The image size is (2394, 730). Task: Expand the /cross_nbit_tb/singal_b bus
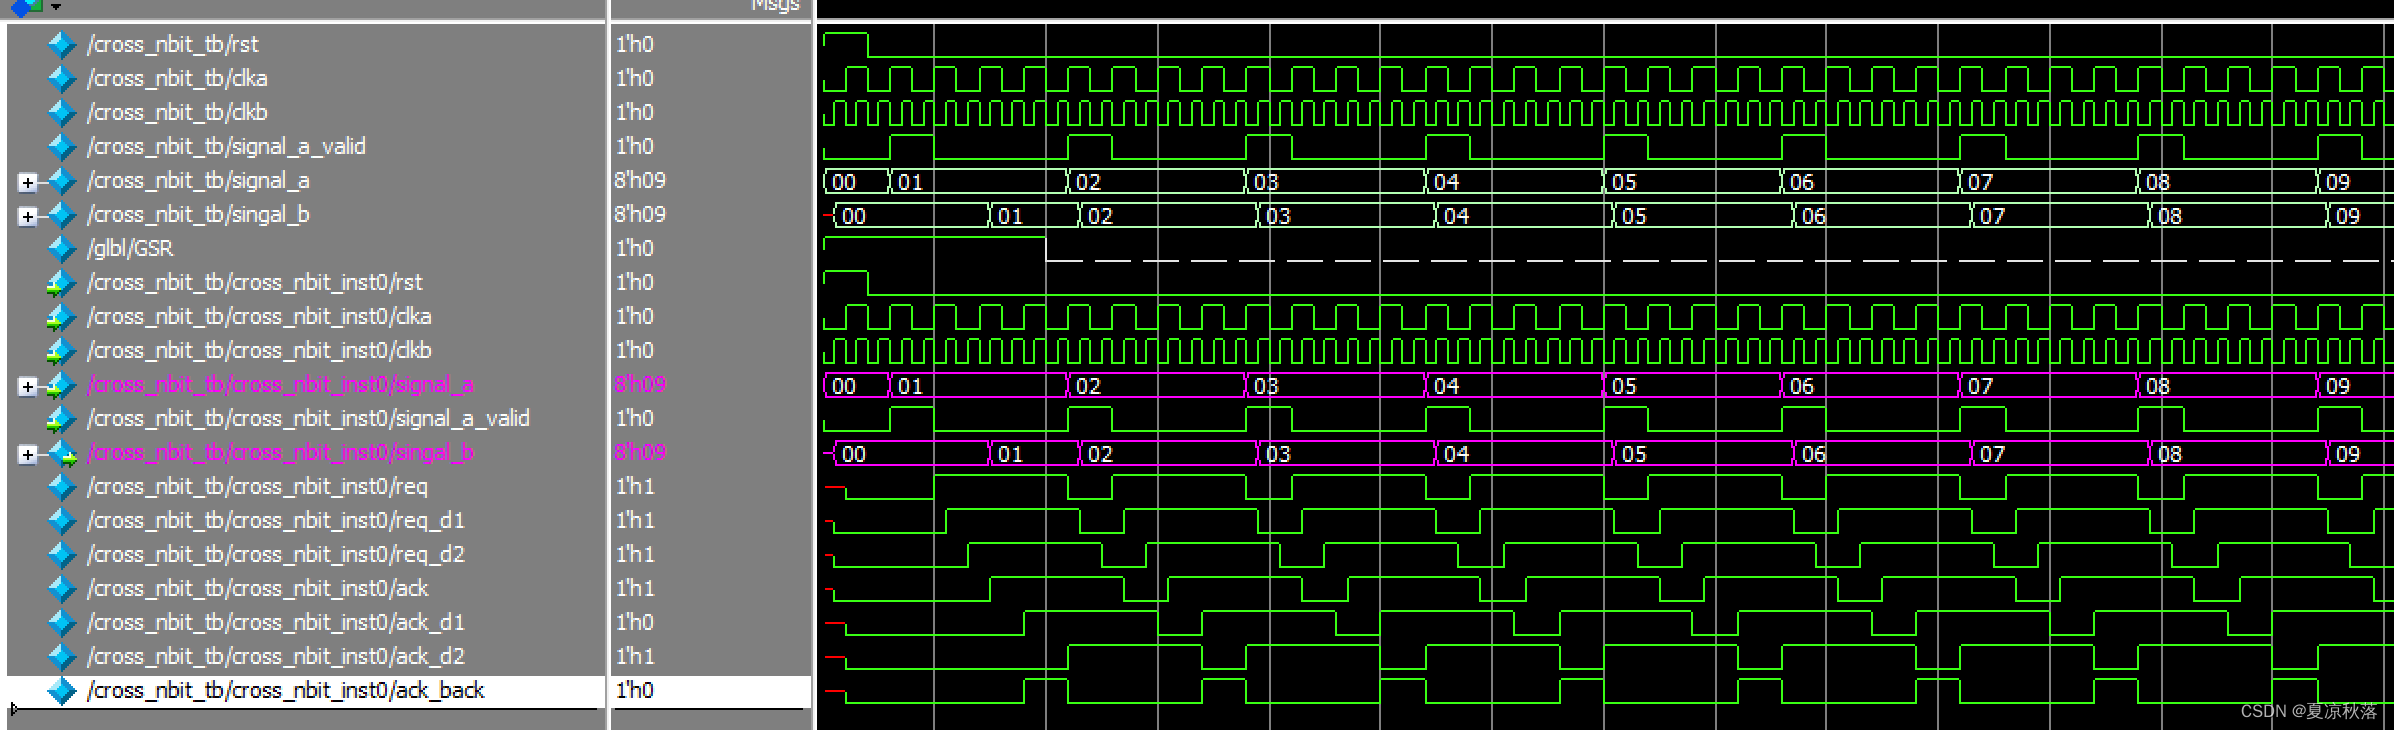28,216
